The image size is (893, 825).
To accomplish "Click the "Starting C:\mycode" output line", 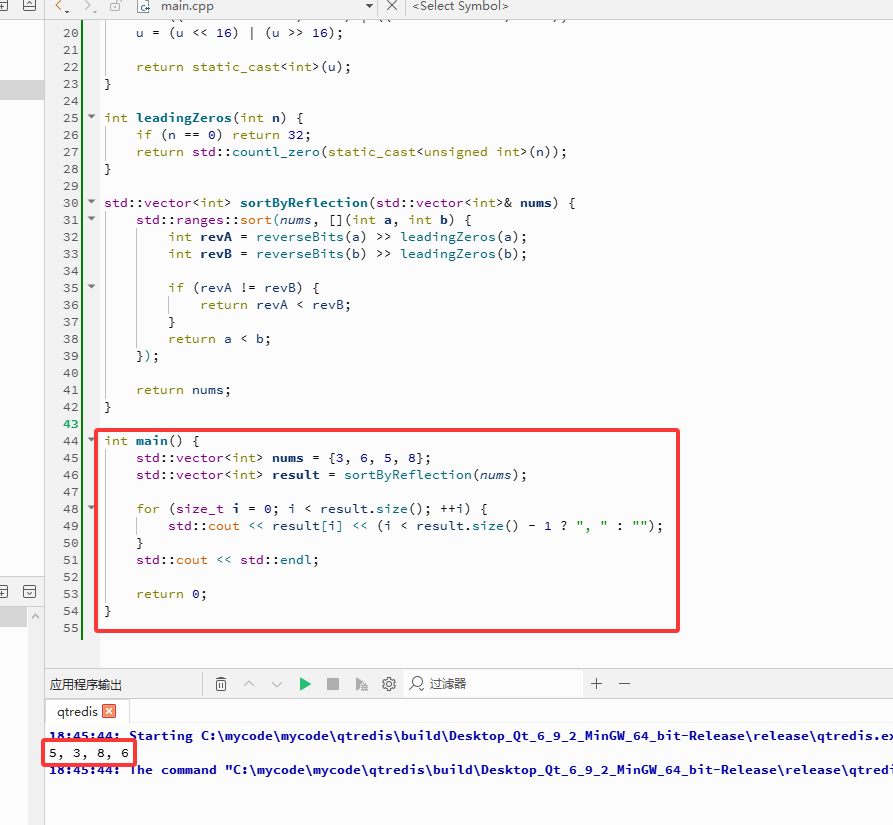I will (470, 736).
